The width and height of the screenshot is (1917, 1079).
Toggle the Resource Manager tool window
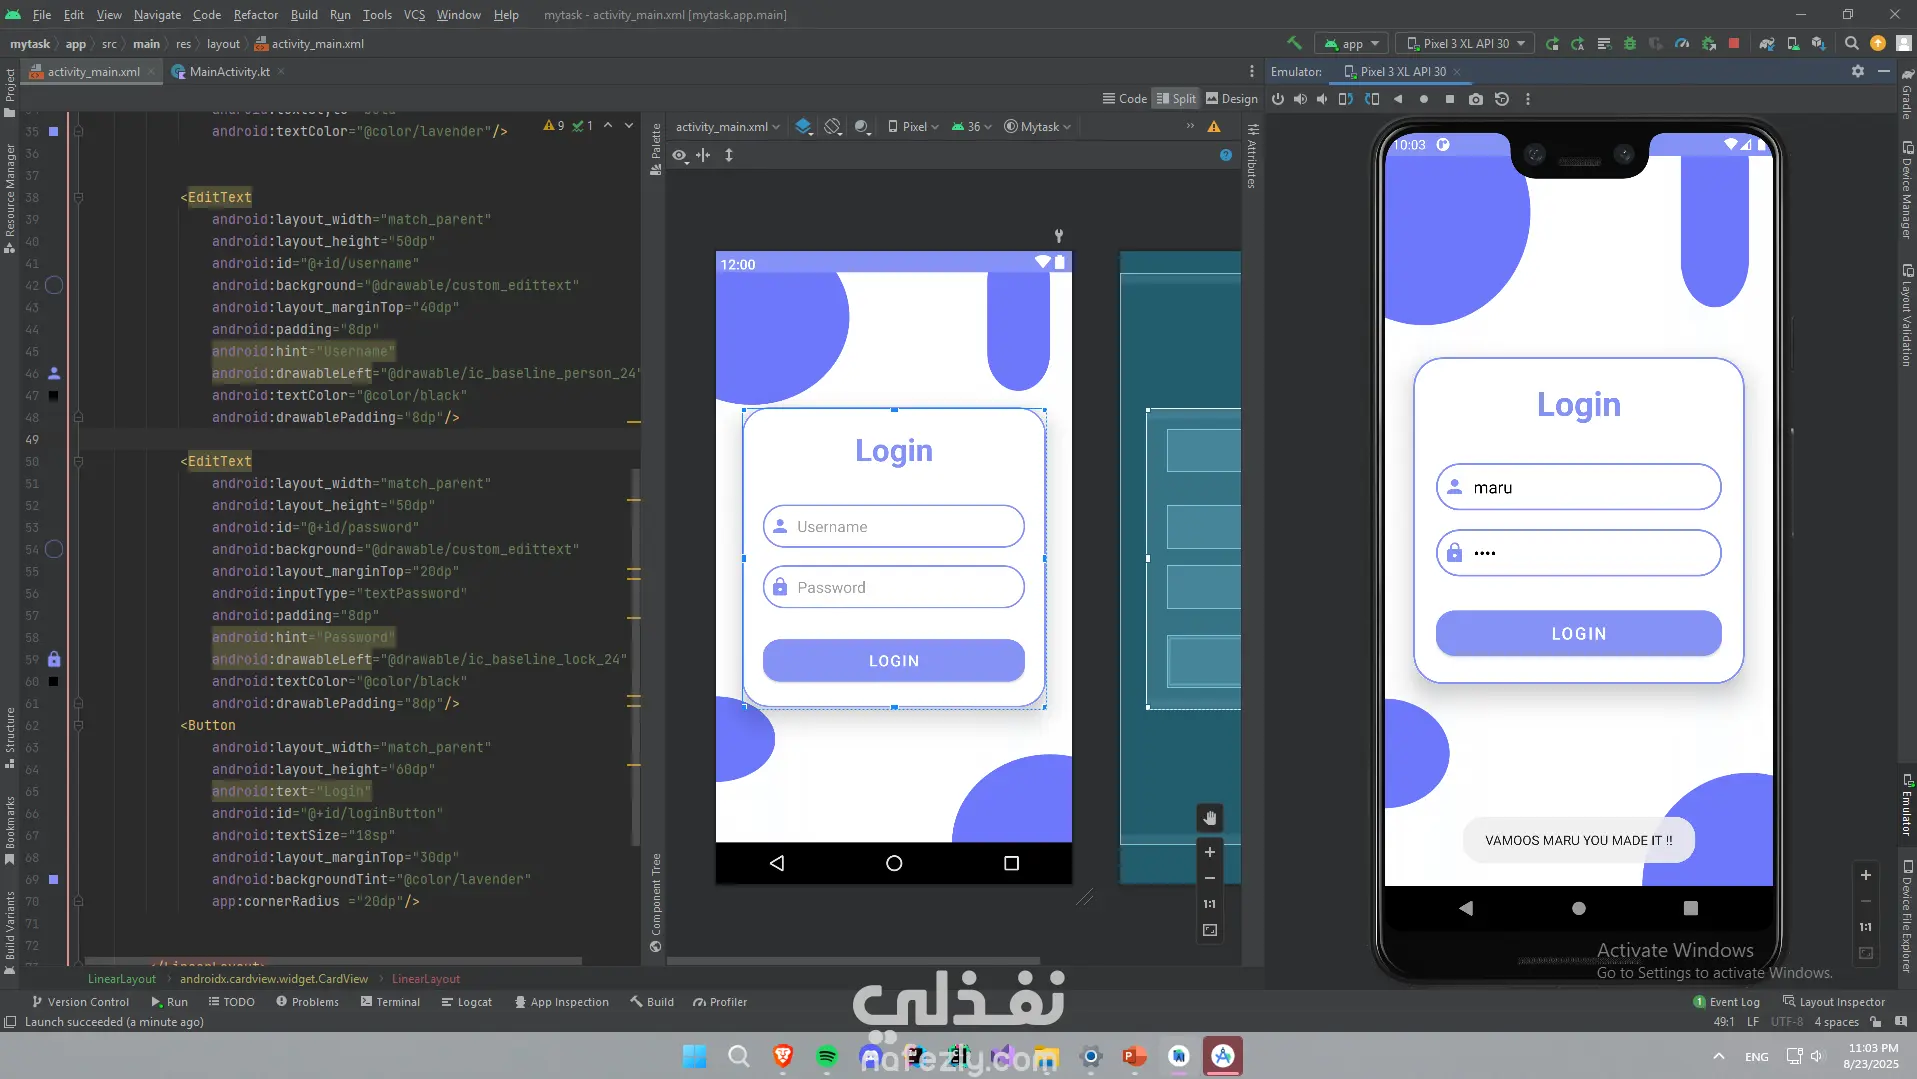click(10, 199)
